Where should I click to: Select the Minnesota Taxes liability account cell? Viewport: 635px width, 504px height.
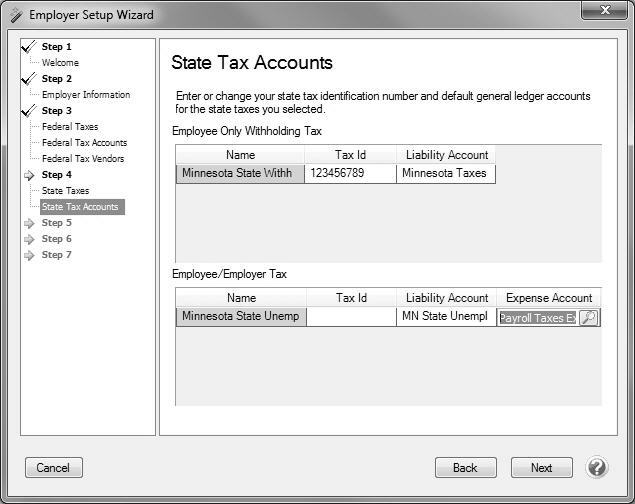click(x=446, y=173)
